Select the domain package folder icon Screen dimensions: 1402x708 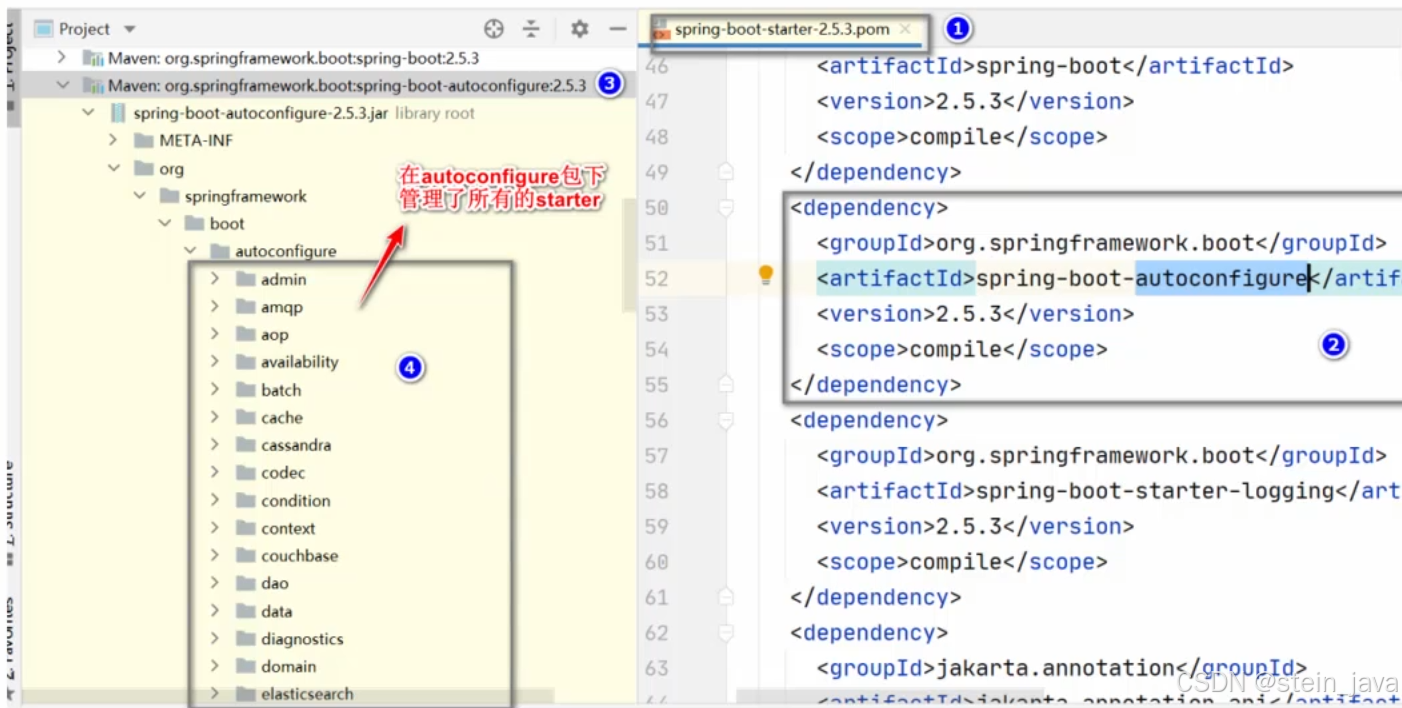[x=245, y=666]
